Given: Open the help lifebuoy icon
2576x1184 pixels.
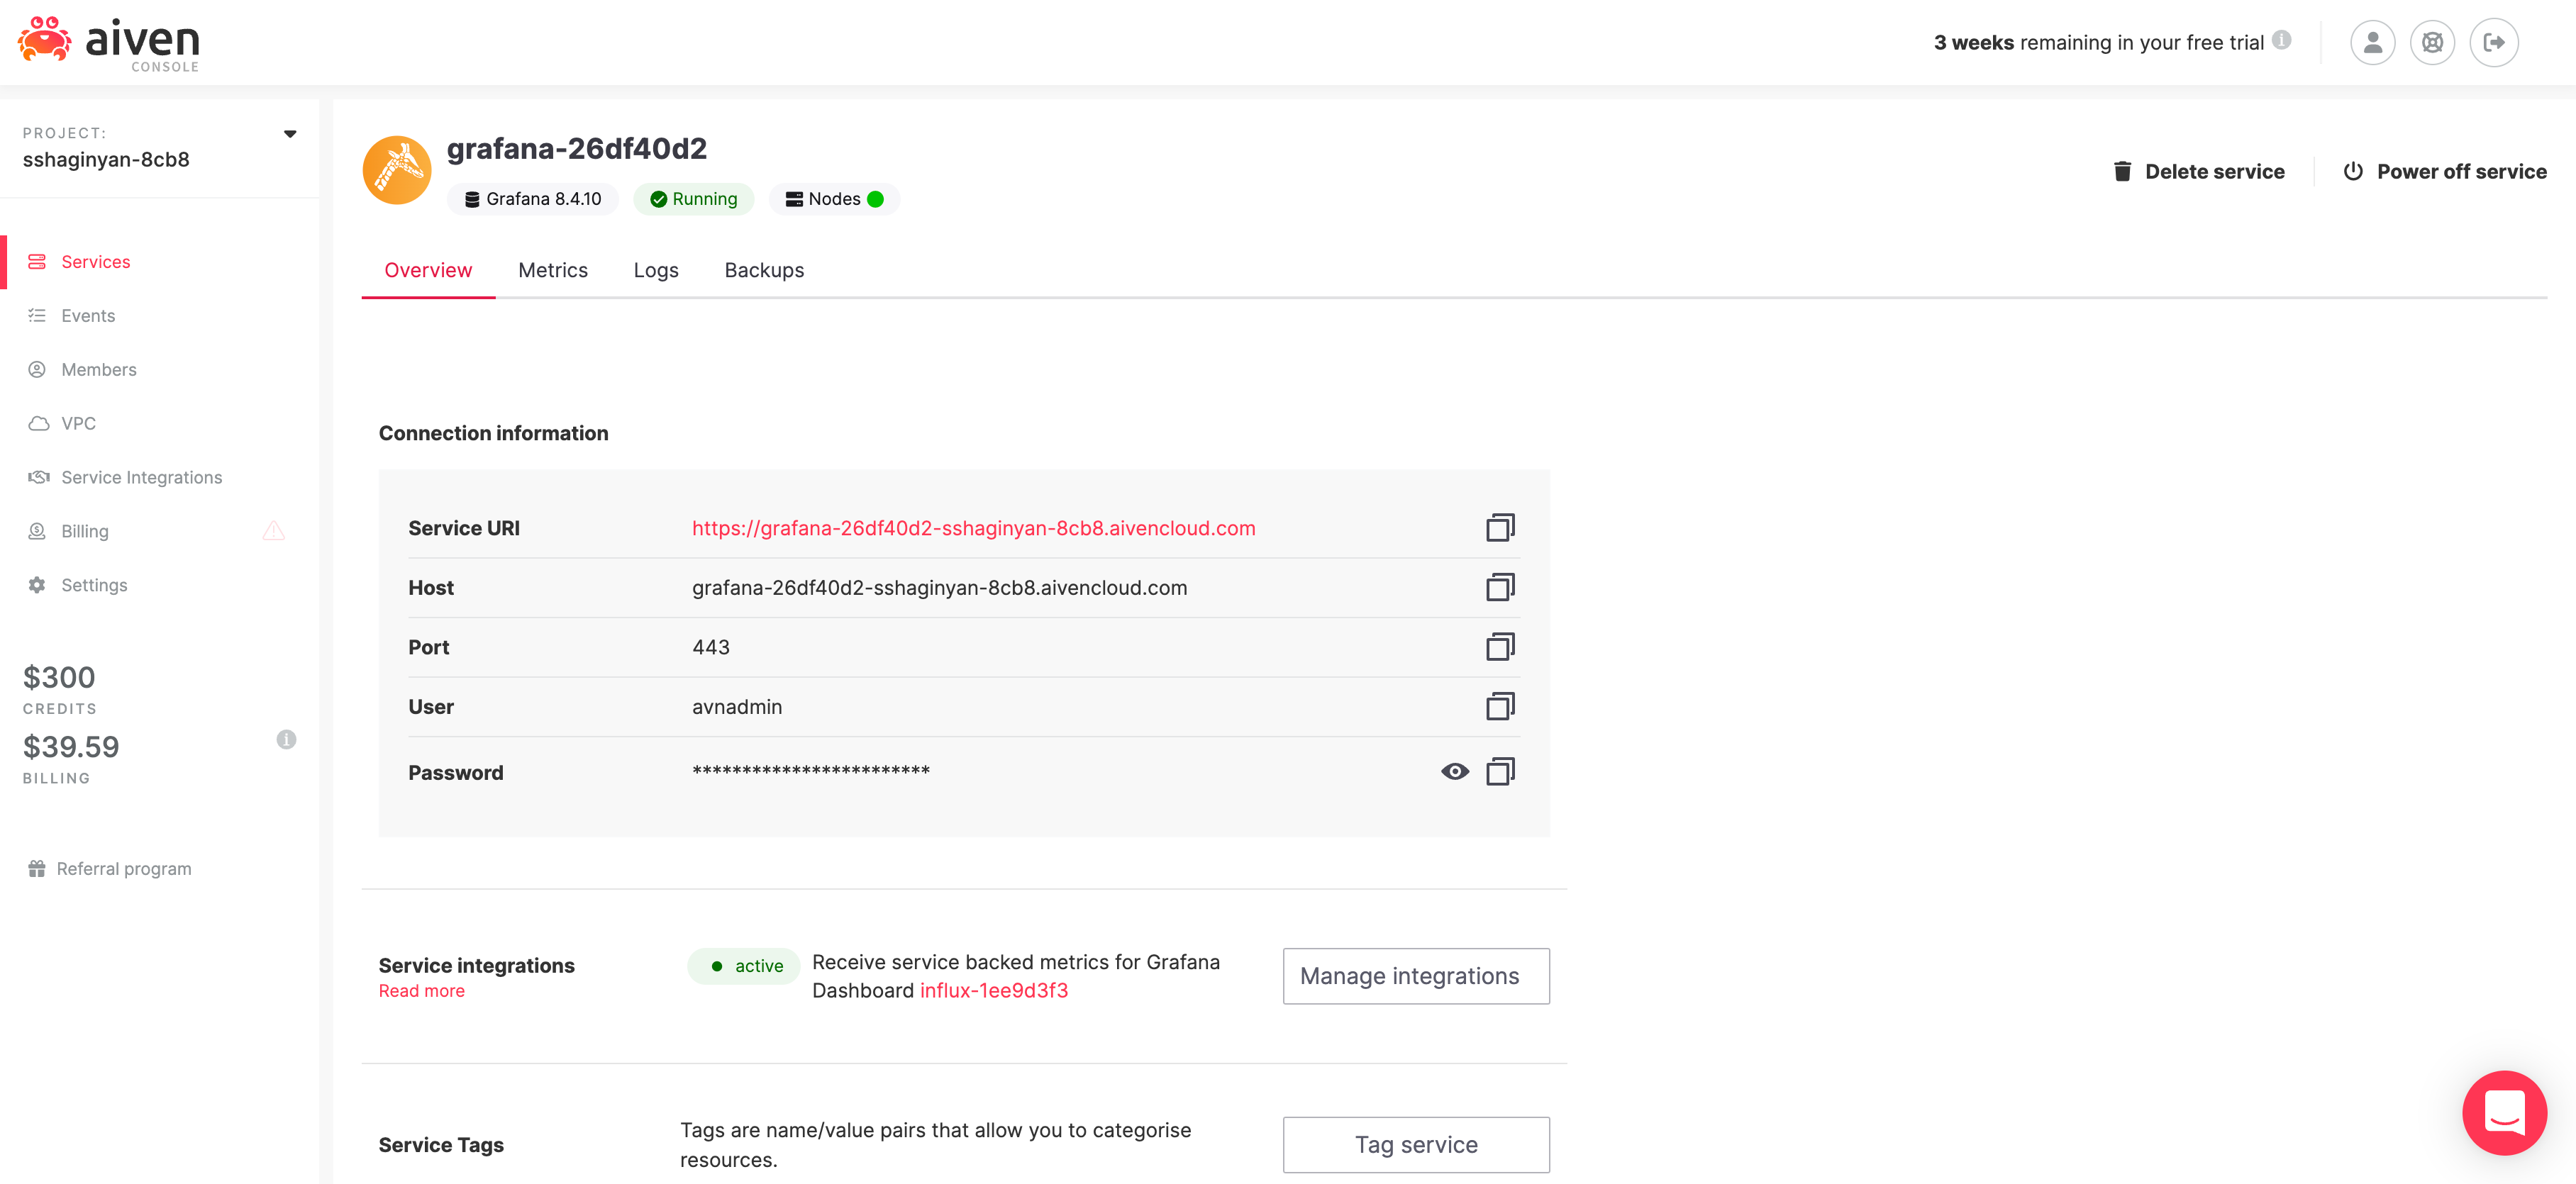Looking at the screenshot, I should (2432, 42).
